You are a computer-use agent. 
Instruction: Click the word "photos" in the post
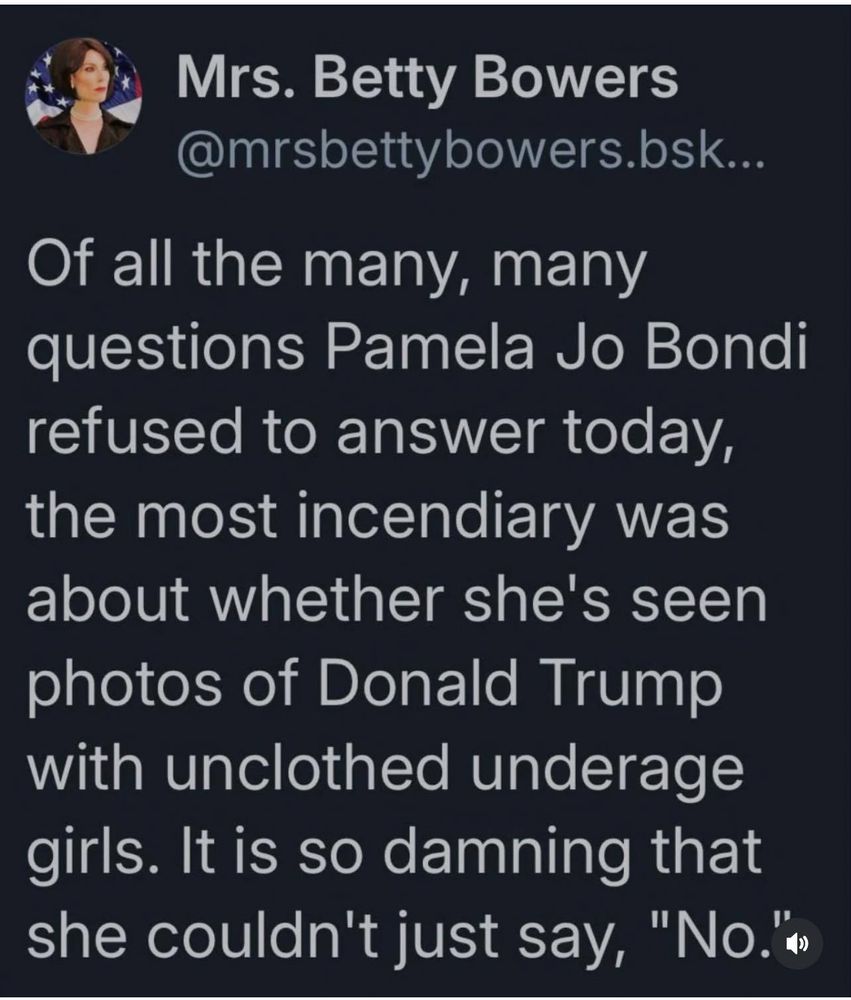click(124, 686)
